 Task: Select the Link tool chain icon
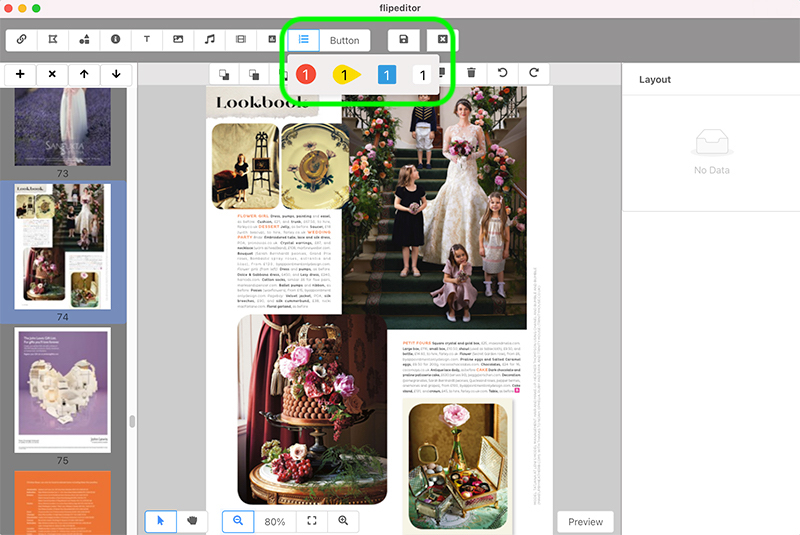[x=21, y=40]
